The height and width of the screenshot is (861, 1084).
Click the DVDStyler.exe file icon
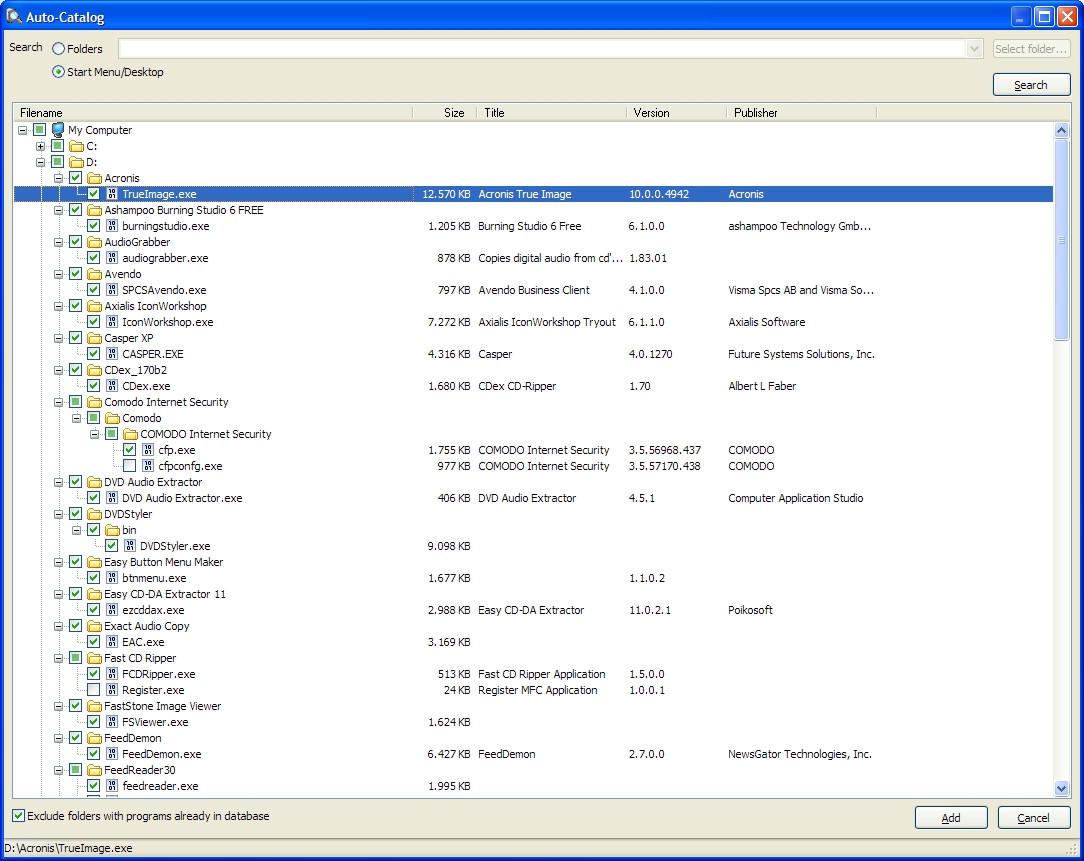coord(130,546)
